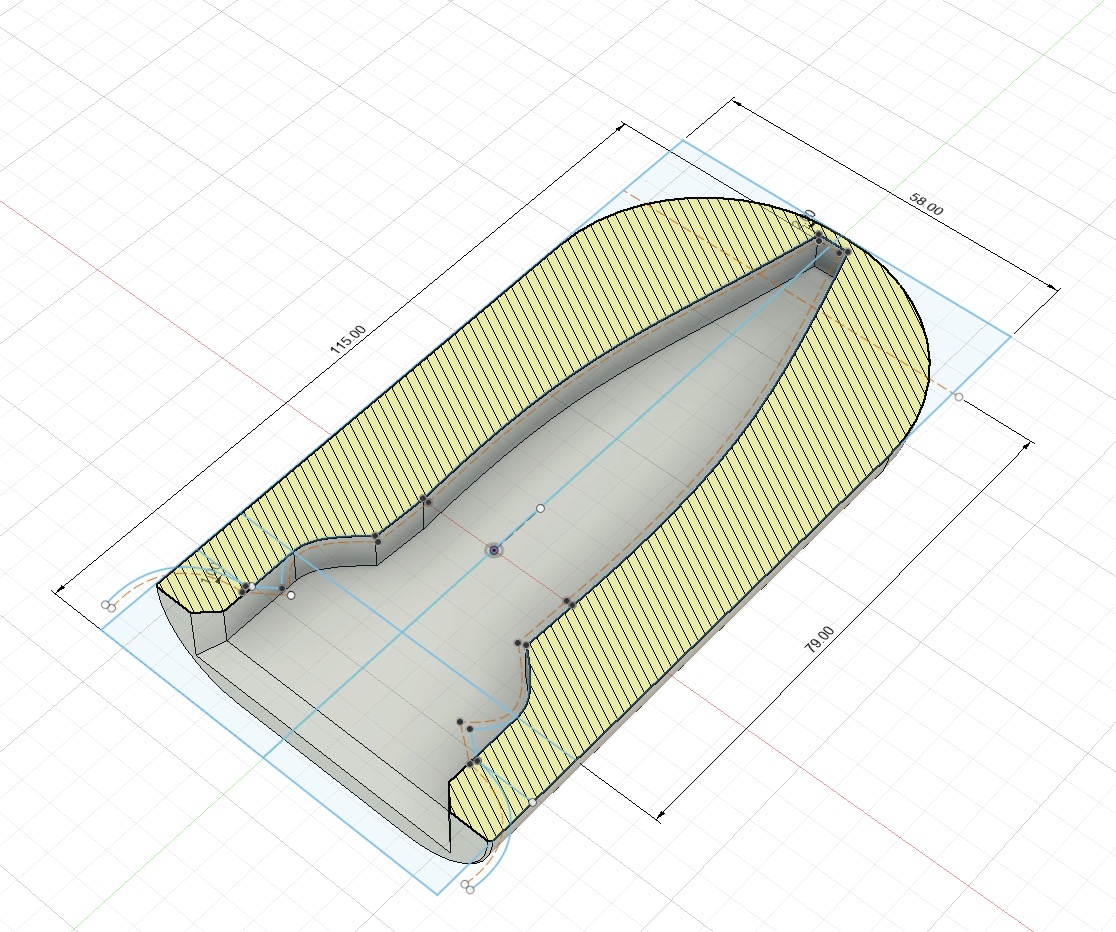Click the sketch origin point at the model center

tap(492, 549)
